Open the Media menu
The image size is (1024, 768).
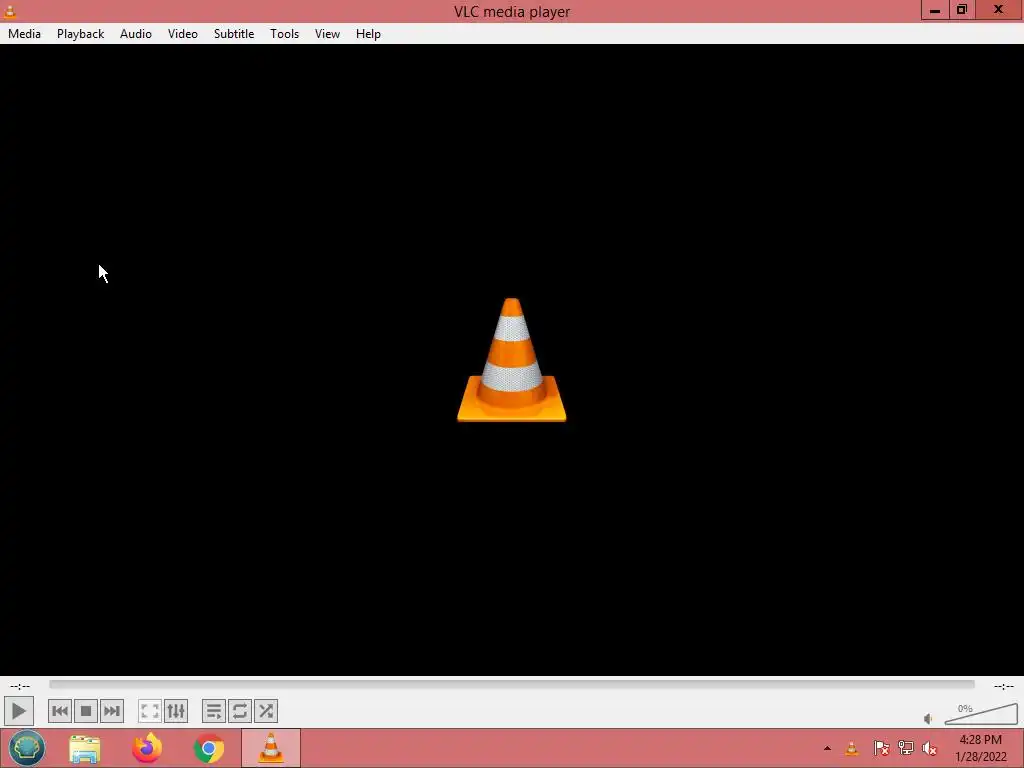pyautogui.click(x=24, y=34)
